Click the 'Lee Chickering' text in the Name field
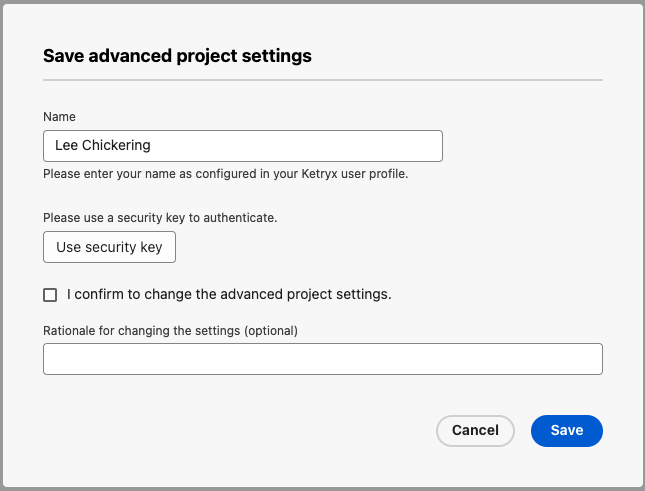Screen dimensions: 645x491 click(x=103, y=145)
